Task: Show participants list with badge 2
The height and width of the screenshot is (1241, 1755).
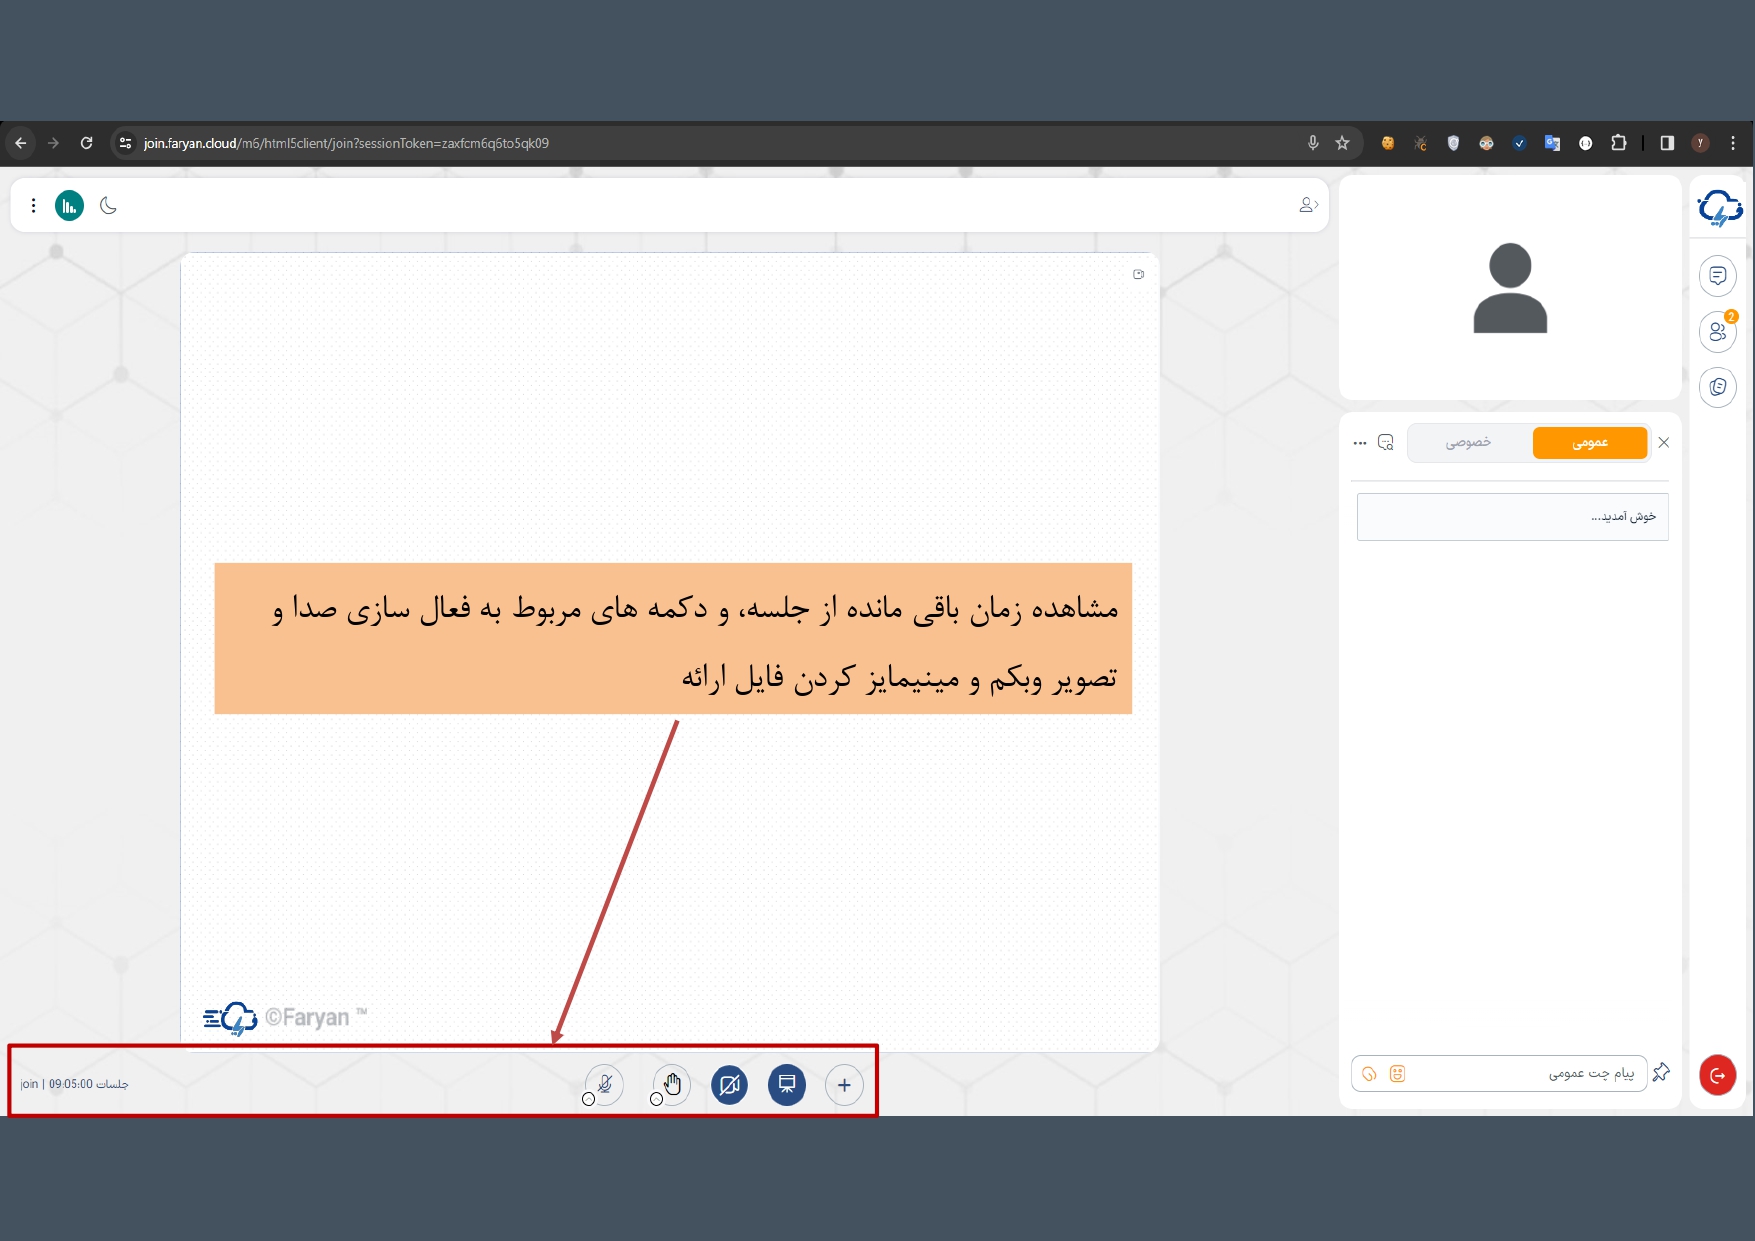Action: click(x=1717, y=332)
